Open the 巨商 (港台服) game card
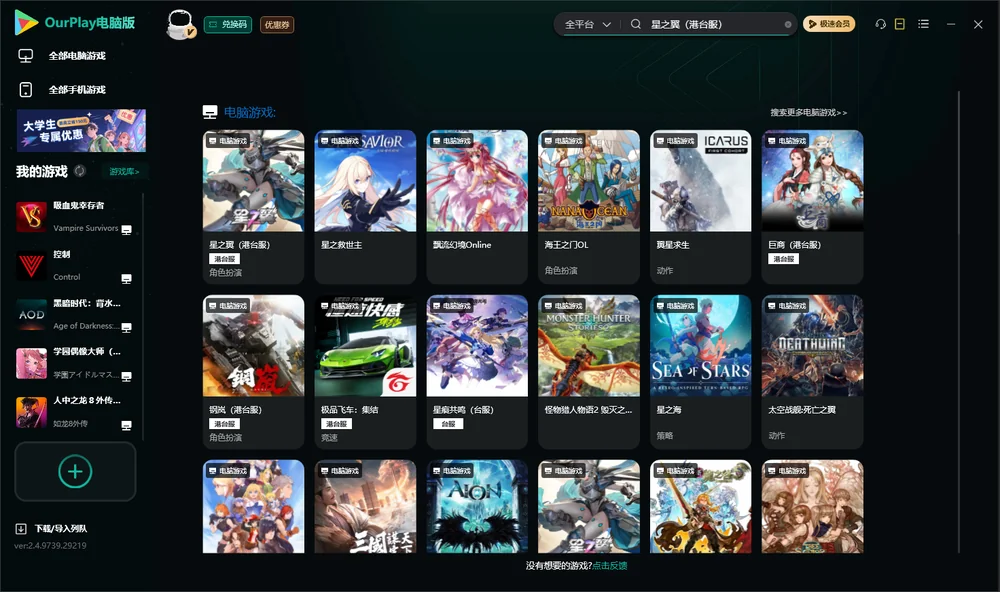Screen dimensions: 1000x592 point(812,207)
